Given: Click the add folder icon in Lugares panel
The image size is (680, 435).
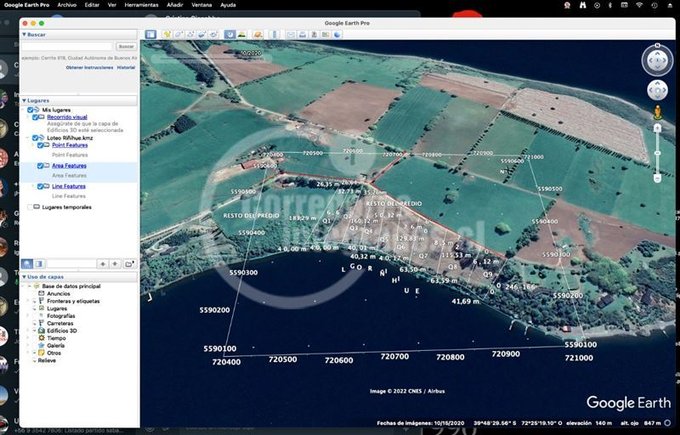Looking at the screenshot, I should (x=129, y=264).
